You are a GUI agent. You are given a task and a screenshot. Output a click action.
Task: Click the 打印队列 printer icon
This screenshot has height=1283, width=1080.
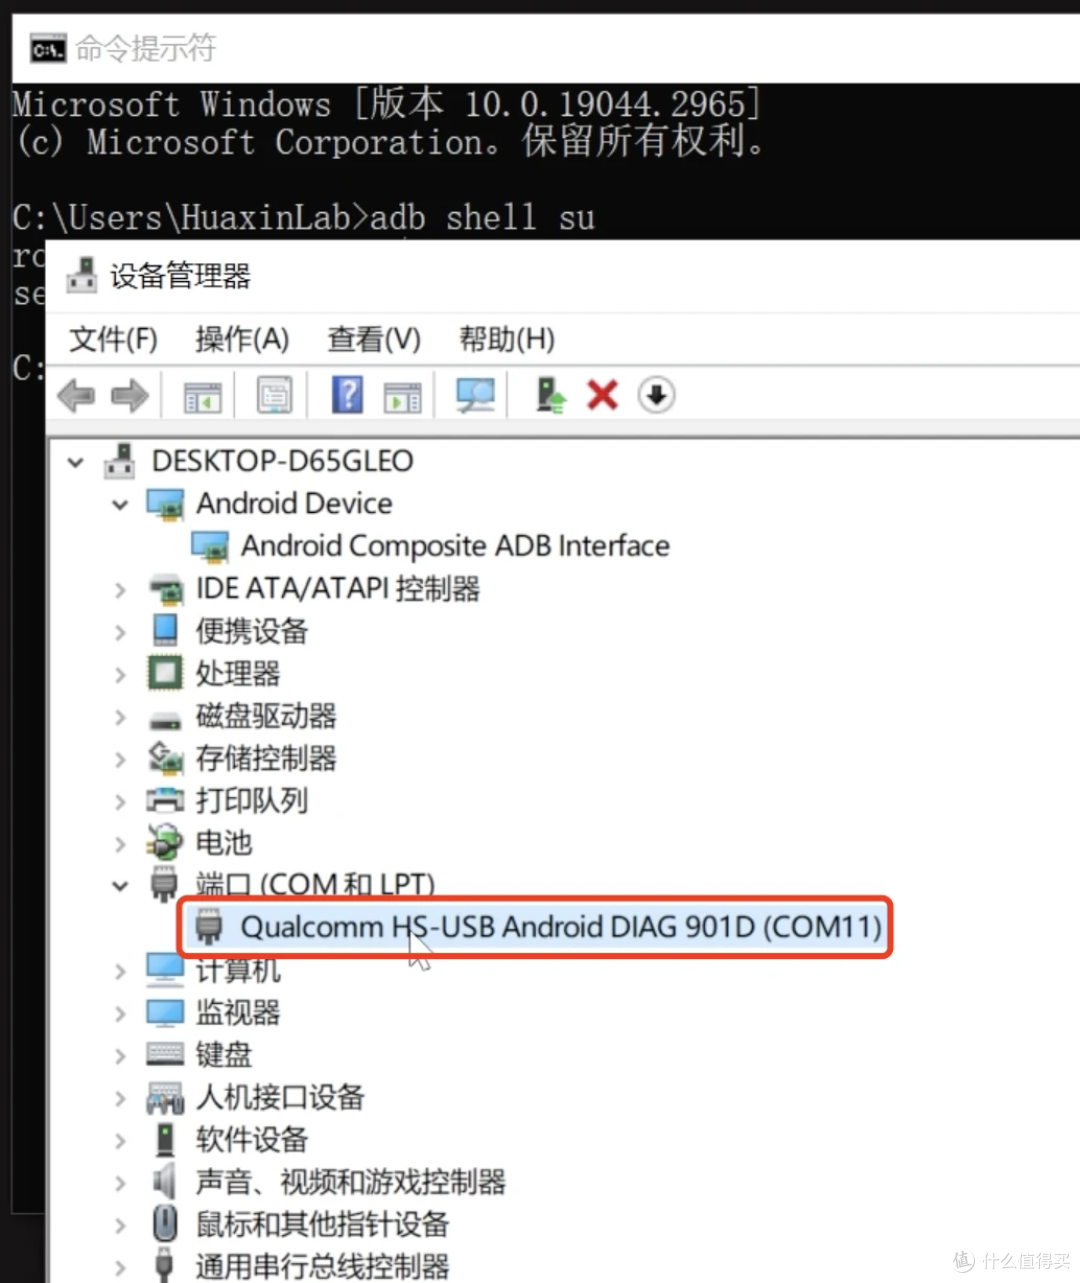click(x=165, y=800)
